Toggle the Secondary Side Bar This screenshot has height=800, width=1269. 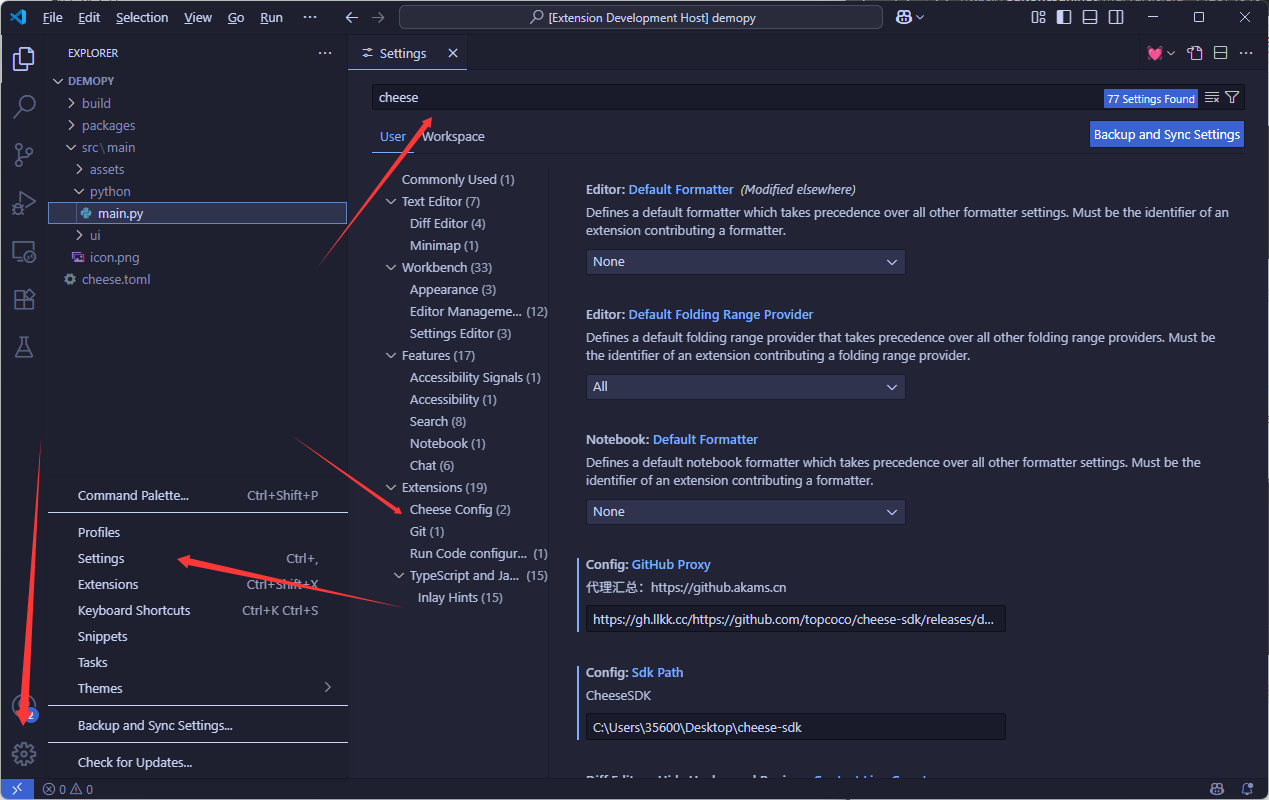pos(1116,17)
